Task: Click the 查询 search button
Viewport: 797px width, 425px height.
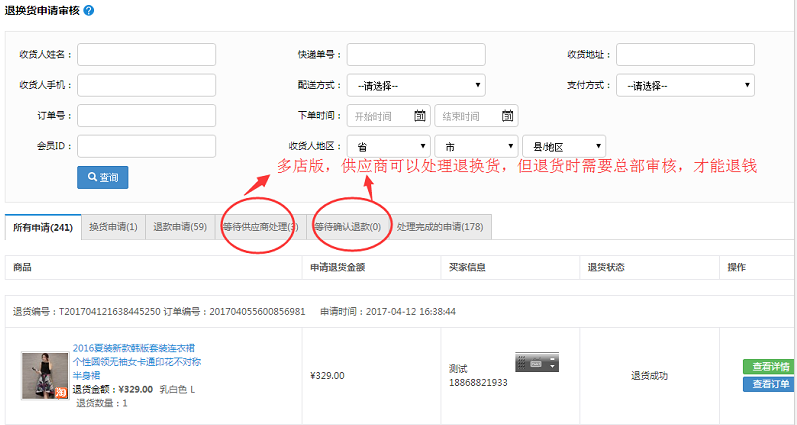Action: pyautogui.click(x=102, y=177)
